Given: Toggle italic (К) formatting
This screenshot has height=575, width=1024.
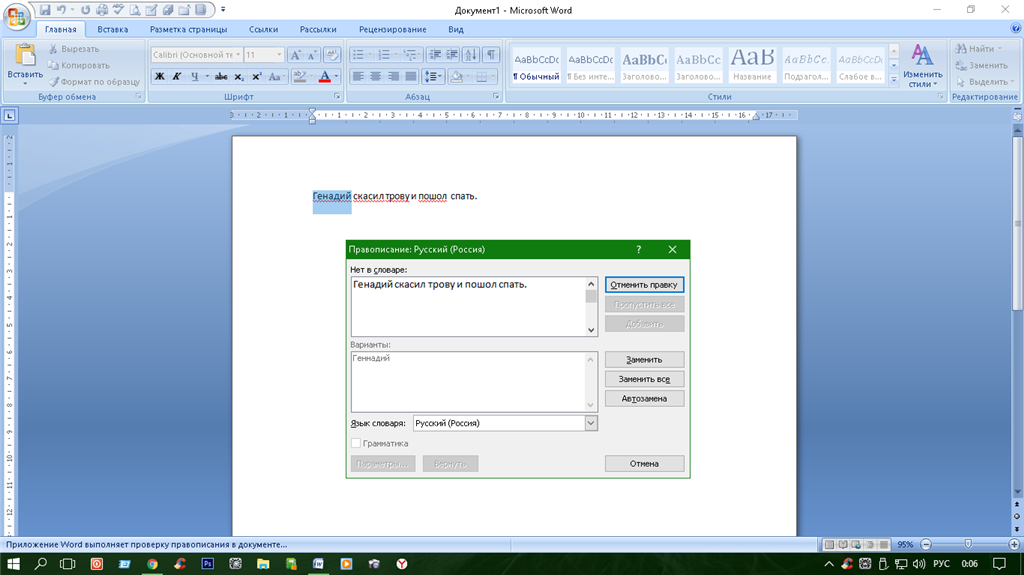Looking at the screenshot, I should click(x=176, y=76).
